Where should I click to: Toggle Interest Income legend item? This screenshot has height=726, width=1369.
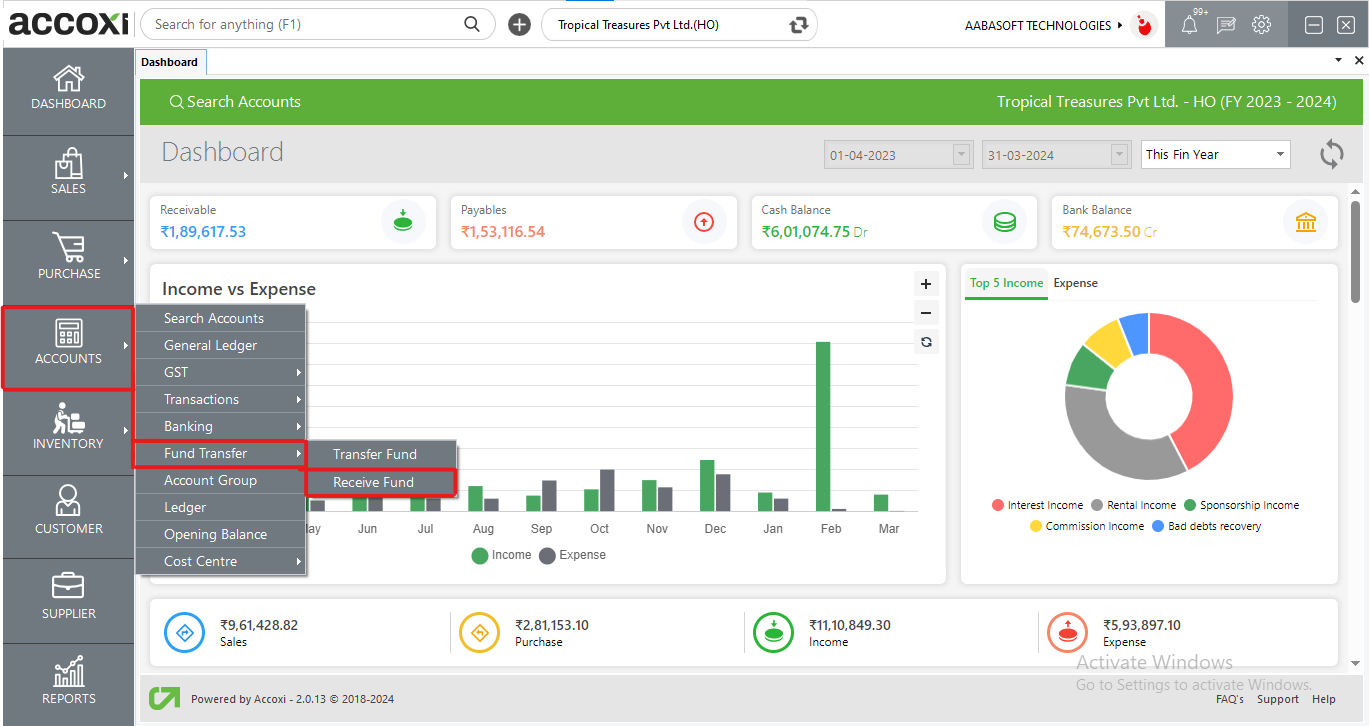1037,506
